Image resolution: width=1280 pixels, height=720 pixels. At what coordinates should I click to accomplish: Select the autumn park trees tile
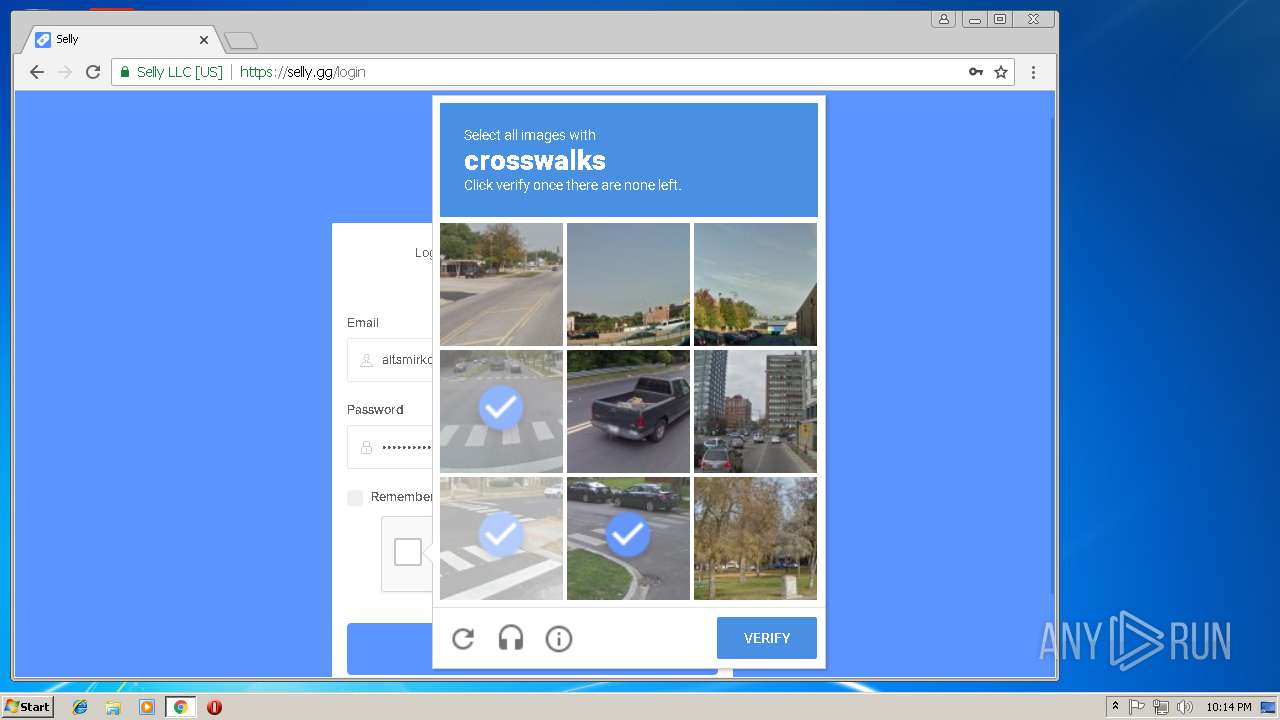755,538
